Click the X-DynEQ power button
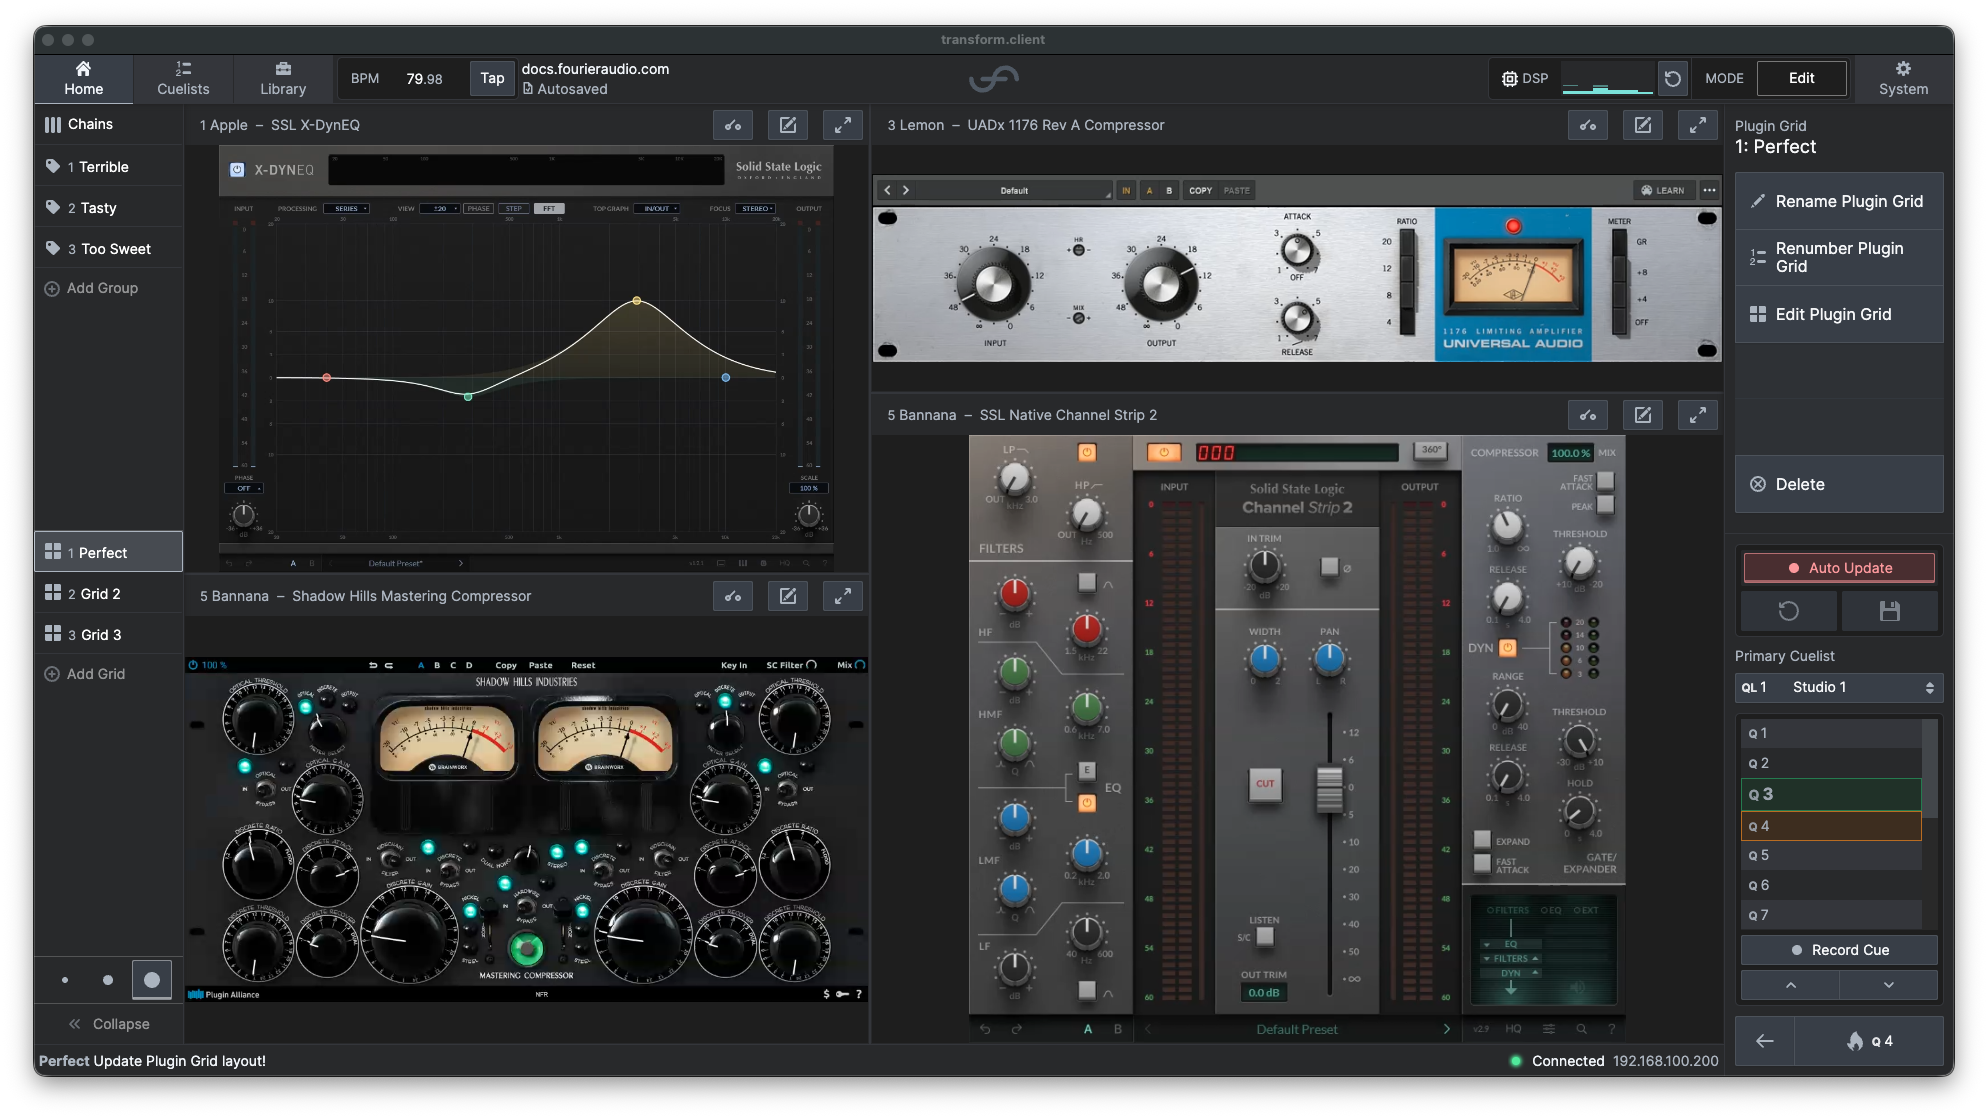Image resolution: width=1988 pixels, height=1118 pixels. click(237, 170)
